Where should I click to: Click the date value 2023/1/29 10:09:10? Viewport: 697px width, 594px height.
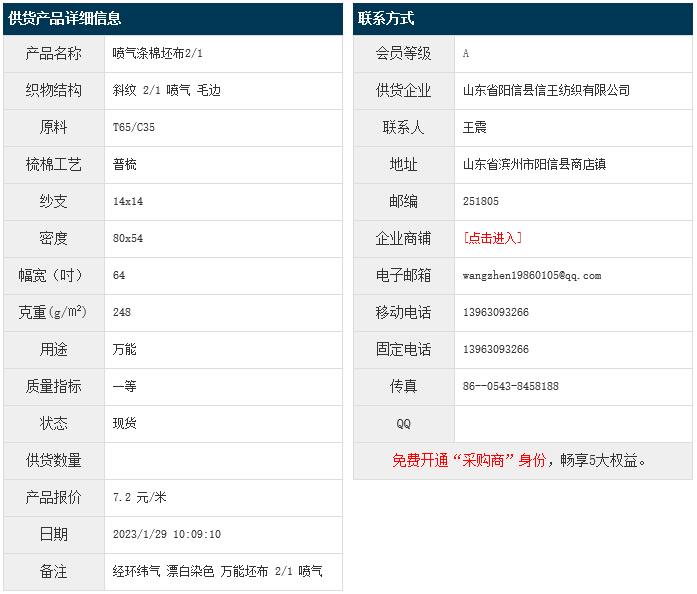[167, 534]
